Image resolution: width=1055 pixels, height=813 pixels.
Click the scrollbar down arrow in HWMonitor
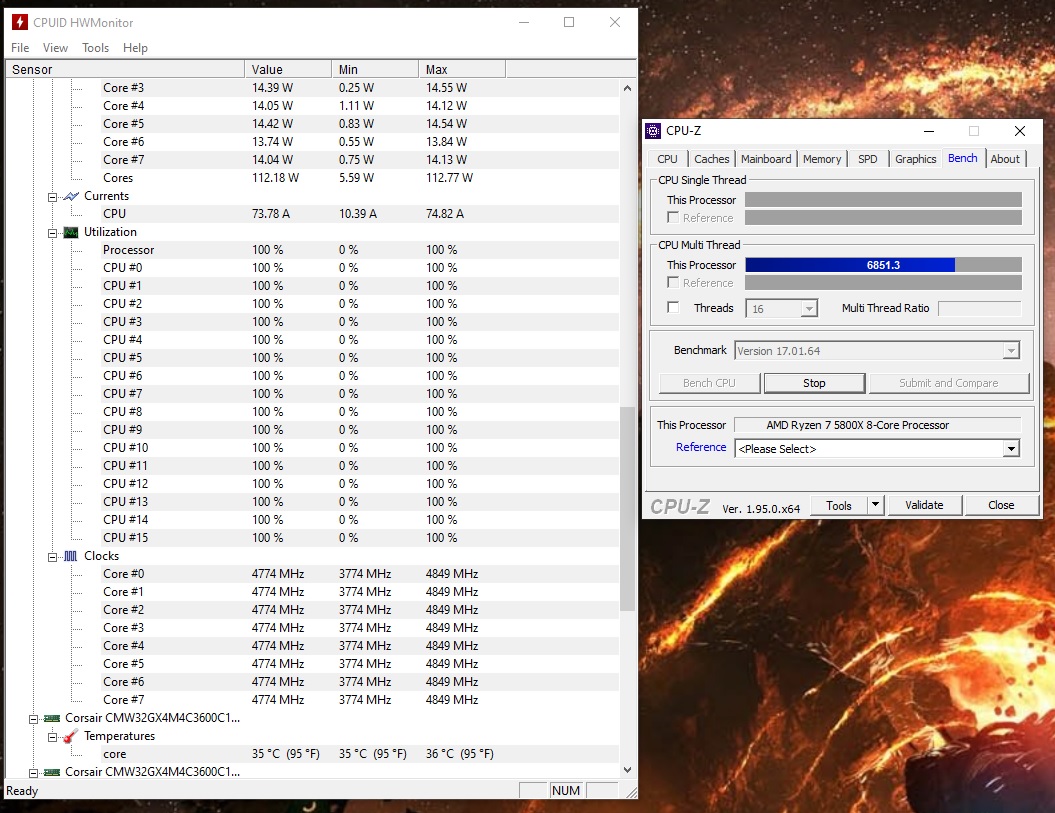pos(626,770)
